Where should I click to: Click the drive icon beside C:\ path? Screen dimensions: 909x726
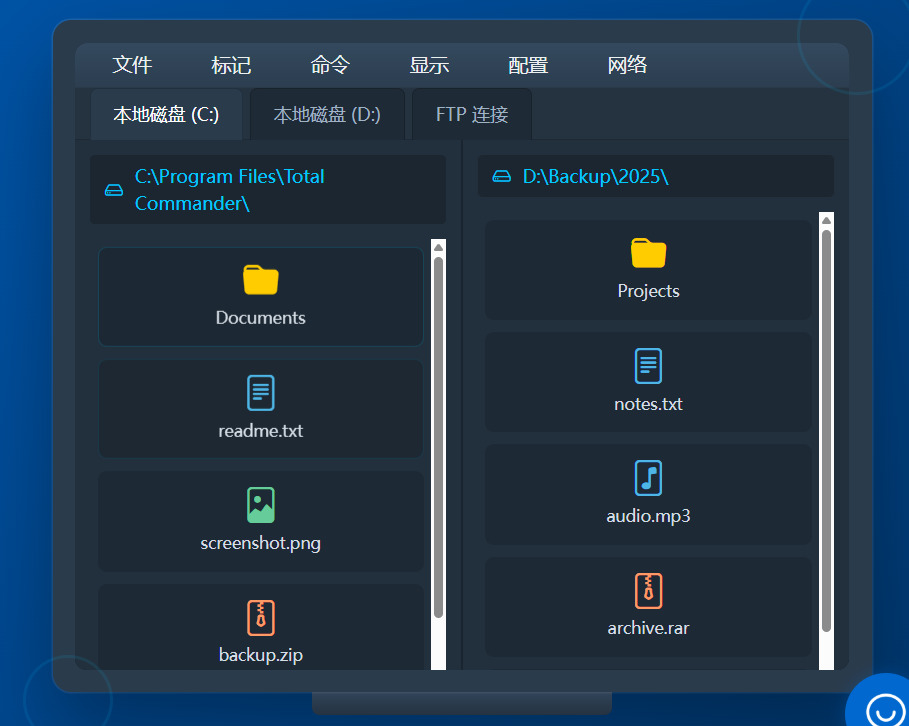click(x=114, y=190)
